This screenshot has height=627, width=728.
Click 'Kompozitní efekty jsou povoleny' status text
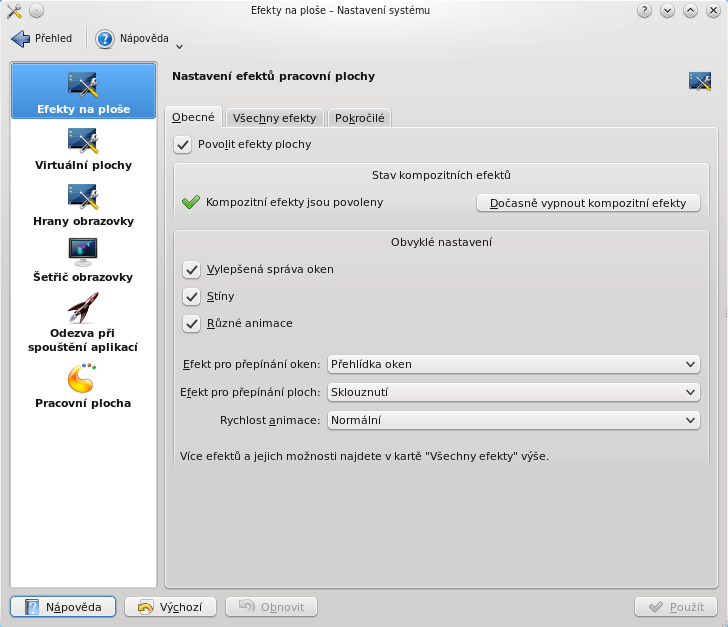[x=294, y=202]
